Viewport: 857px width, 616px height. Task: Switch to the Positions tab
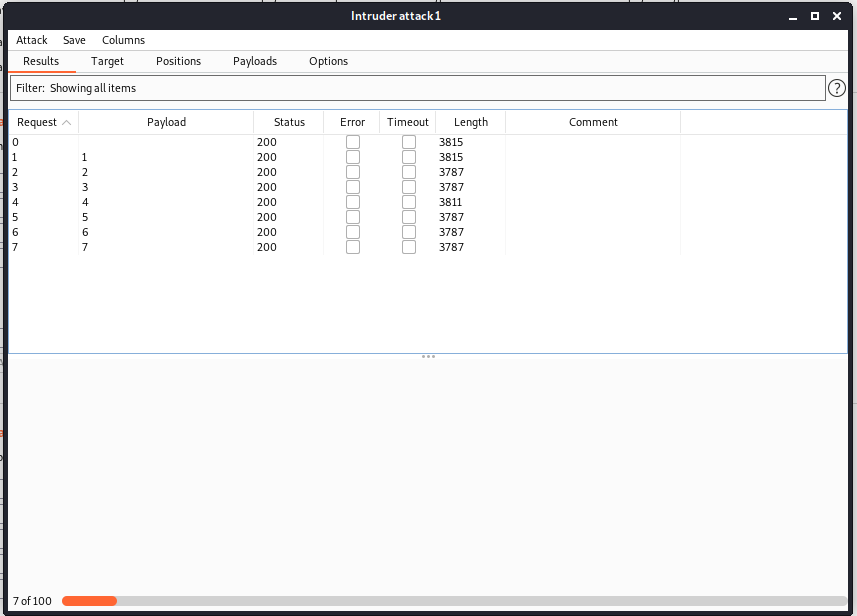pyautogui.click(x=178, y=61)
